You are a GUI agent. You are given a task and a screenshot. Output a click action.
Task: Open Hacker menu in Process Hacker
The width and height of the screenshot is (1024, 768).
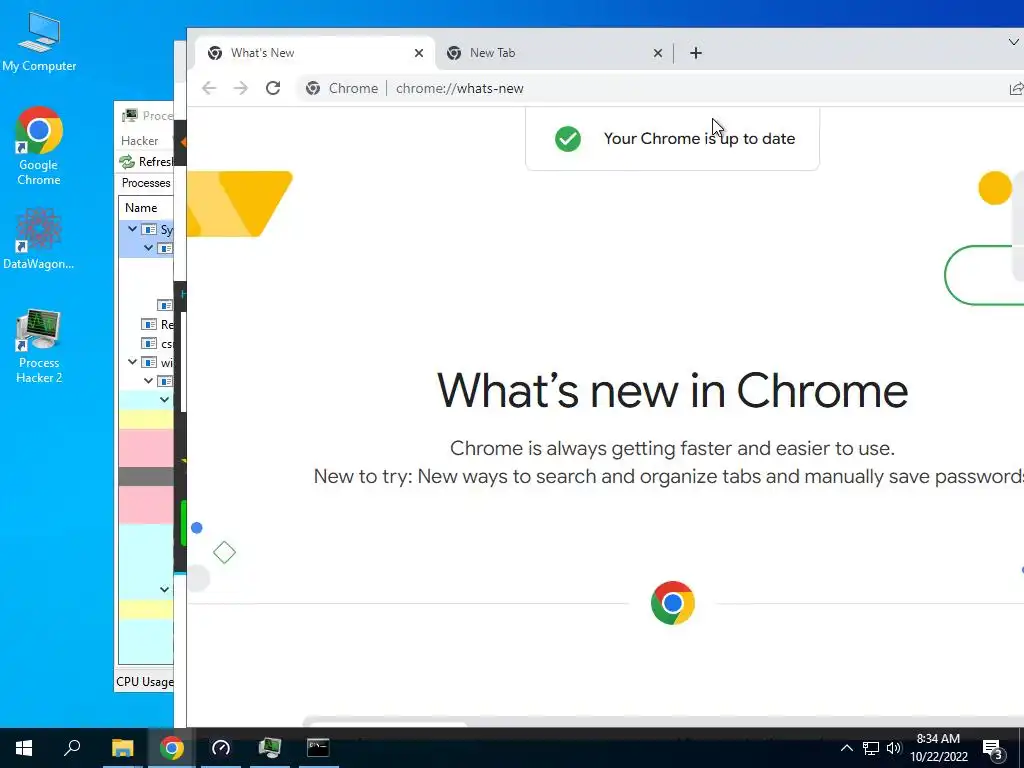(139, 140)
